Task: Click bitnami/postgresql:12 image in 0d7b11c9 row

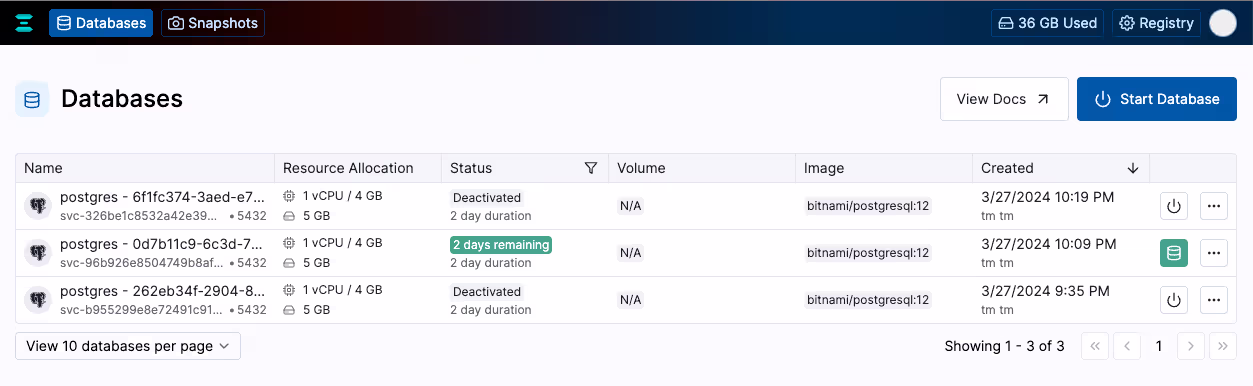Action: coord(869,253)
